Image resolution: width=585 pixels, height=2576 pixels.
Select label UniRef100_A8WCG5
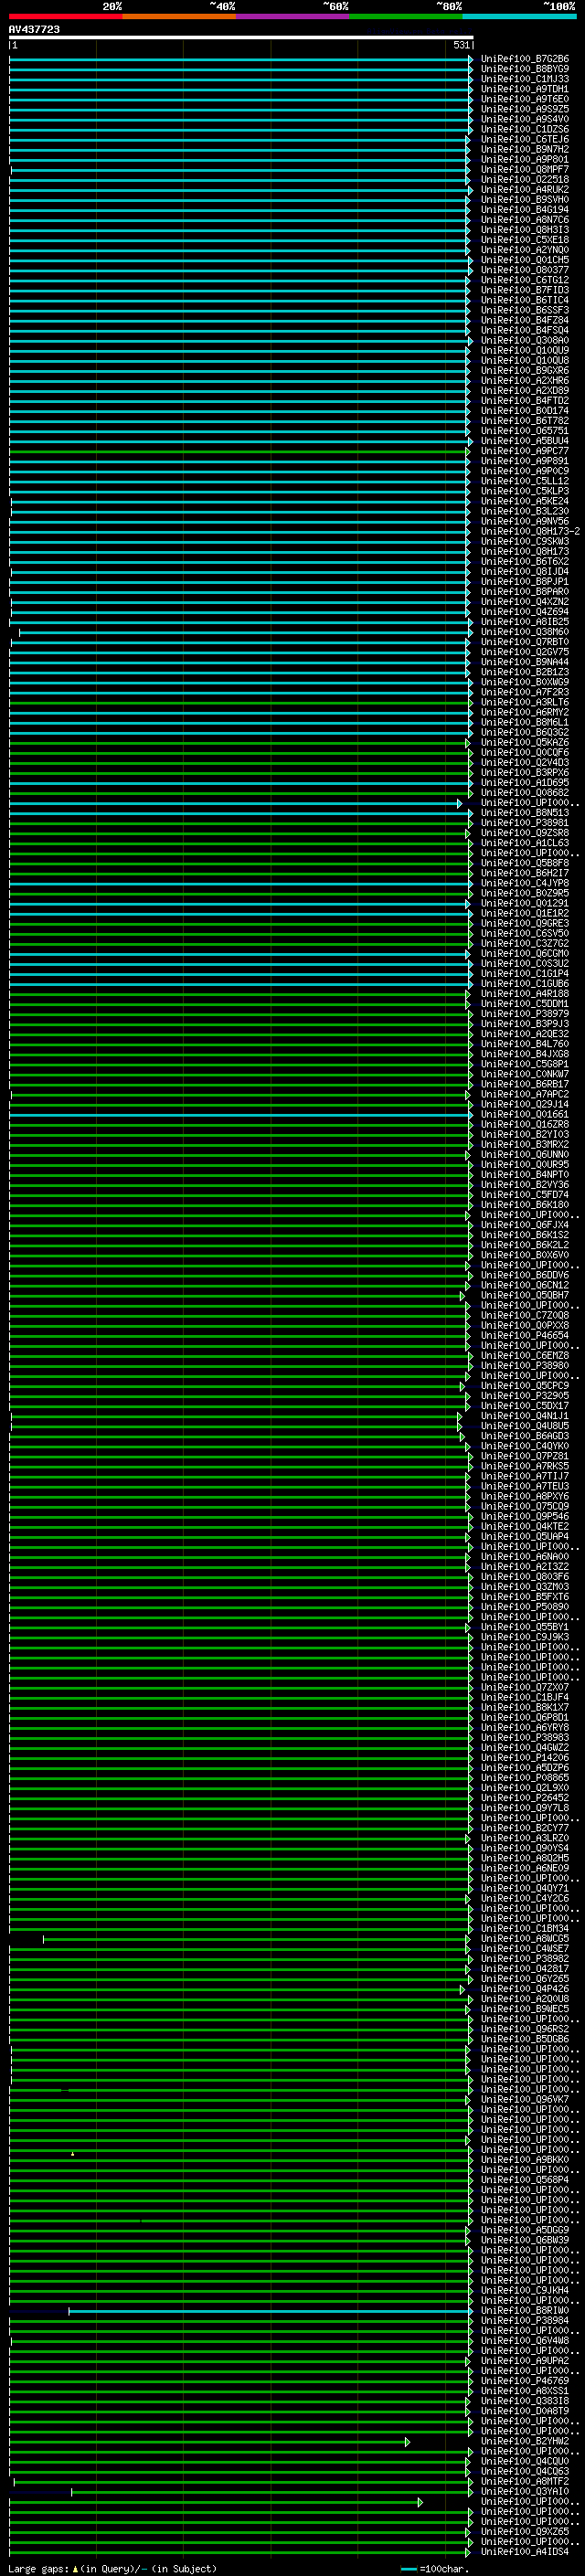(524, 1939)
